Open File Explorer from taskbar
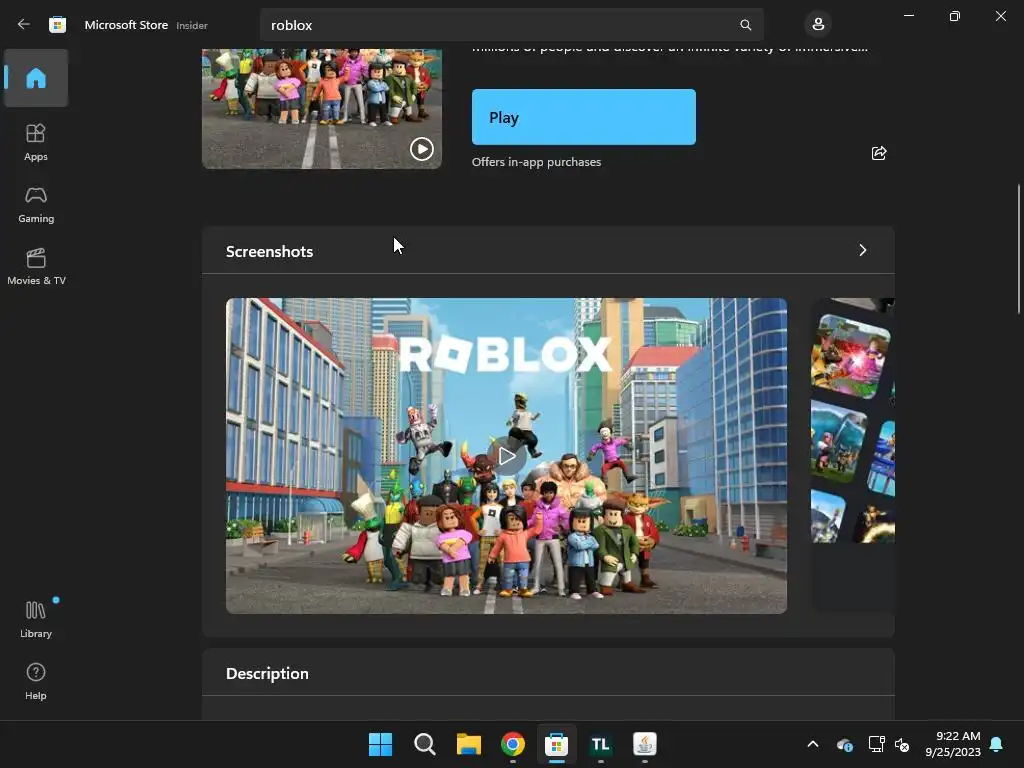The width and height of the screenshot is (1024, 768). coord(468,744)
